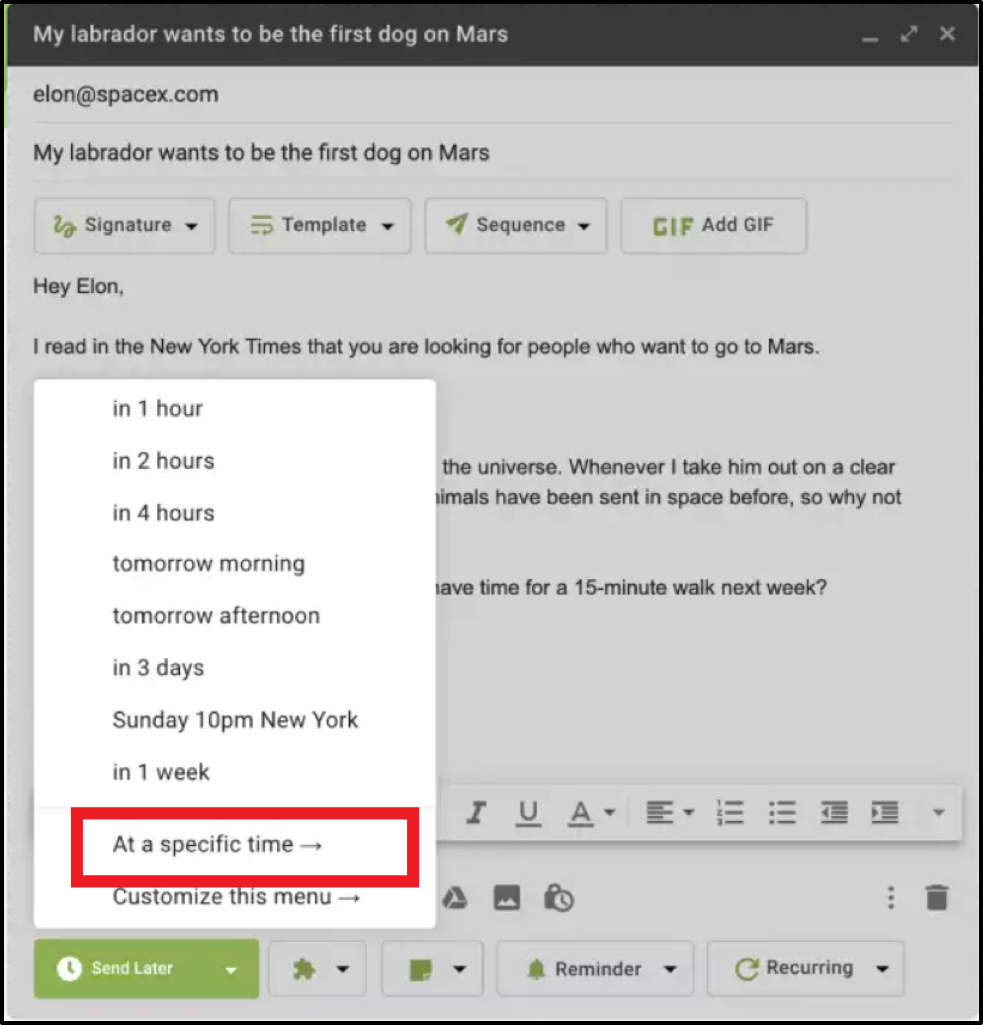Click the Add GIF button
The height and width of the screenshot is (1025, 983).
(x=713, y=226)
